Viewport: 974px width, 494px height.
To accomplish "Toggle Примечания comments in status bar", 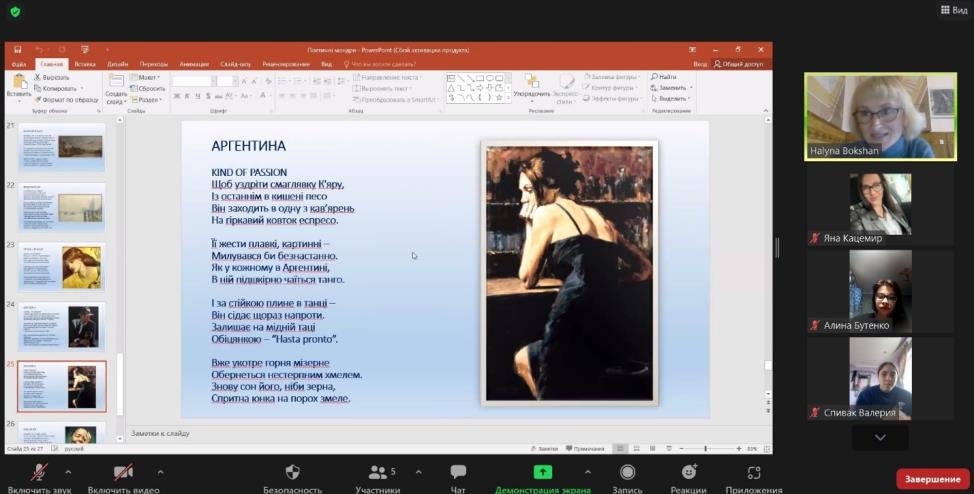I will tap(586, 448).
